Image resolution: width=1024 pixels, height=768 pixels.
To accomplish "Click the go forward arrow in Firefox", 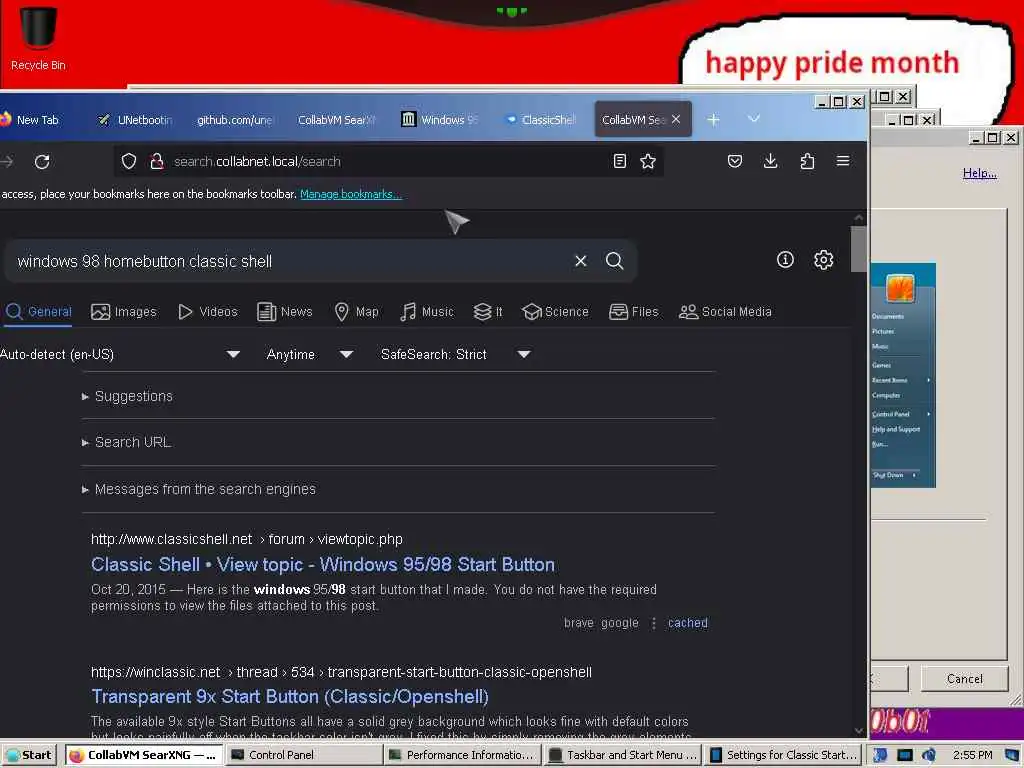I will (x=7, y=161).
